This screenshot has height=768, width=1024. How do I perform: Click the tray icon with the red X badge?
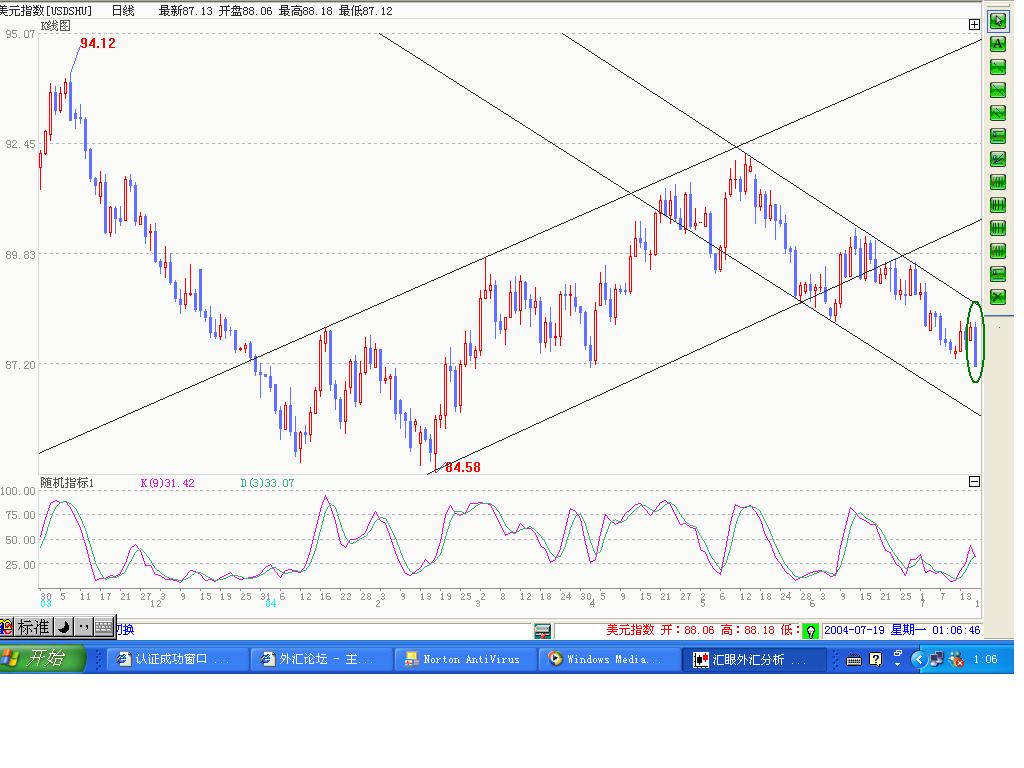click(956, 660)
